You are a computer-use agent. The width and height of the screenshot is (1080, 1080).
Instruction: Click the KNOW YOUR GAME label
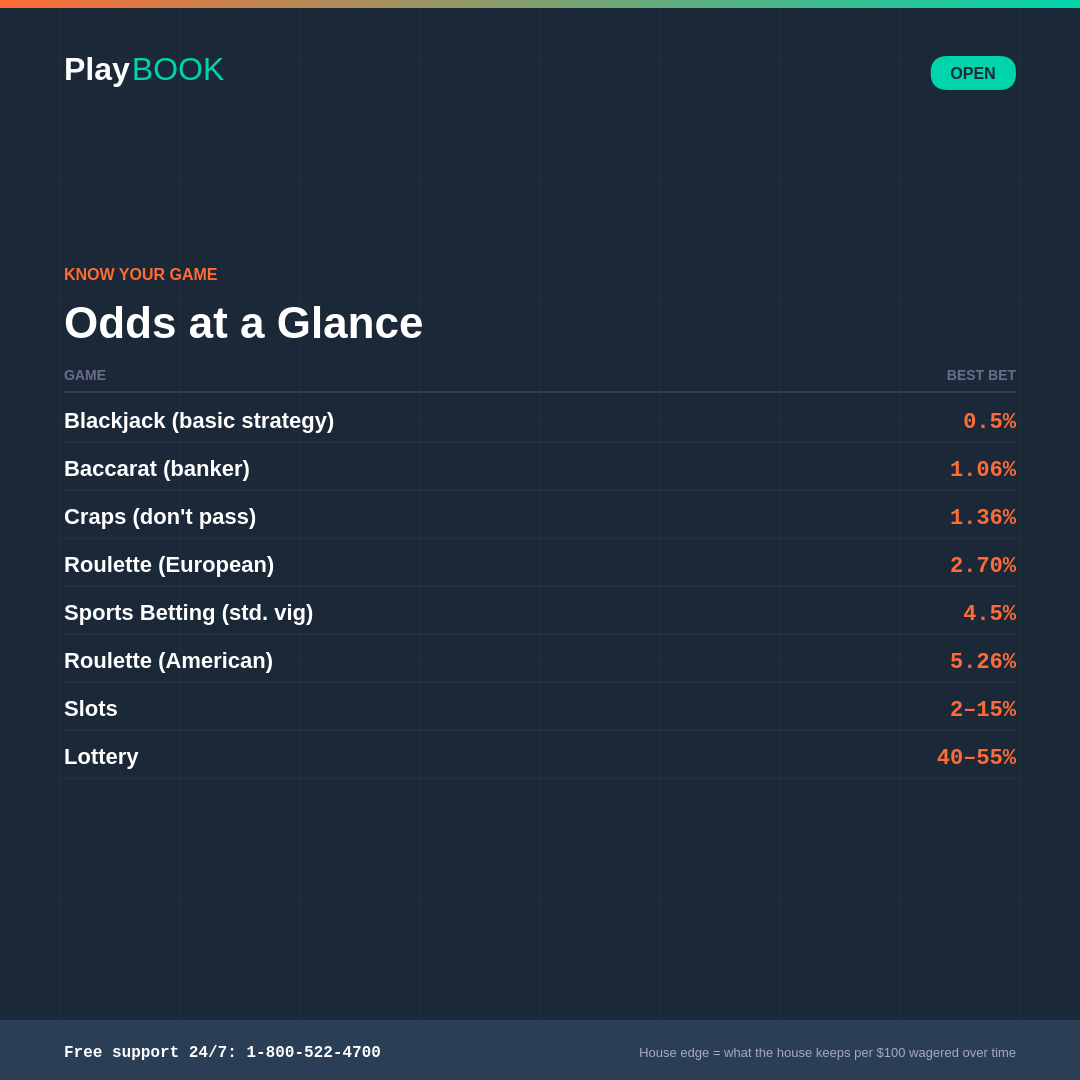click(140, 274)
